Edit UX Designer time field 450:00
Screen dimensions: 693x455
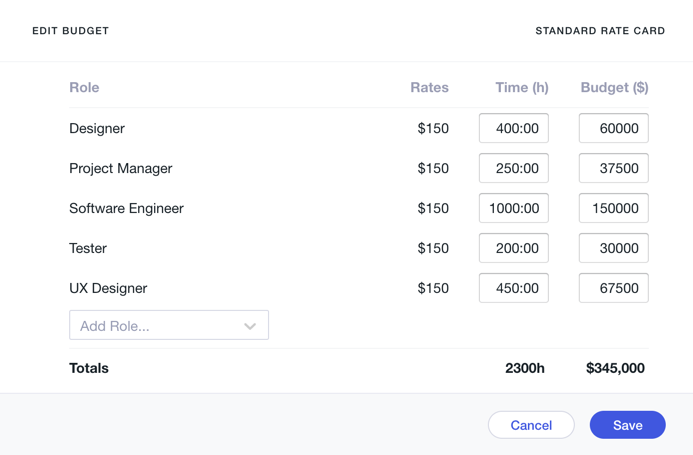tap(514, 288)
